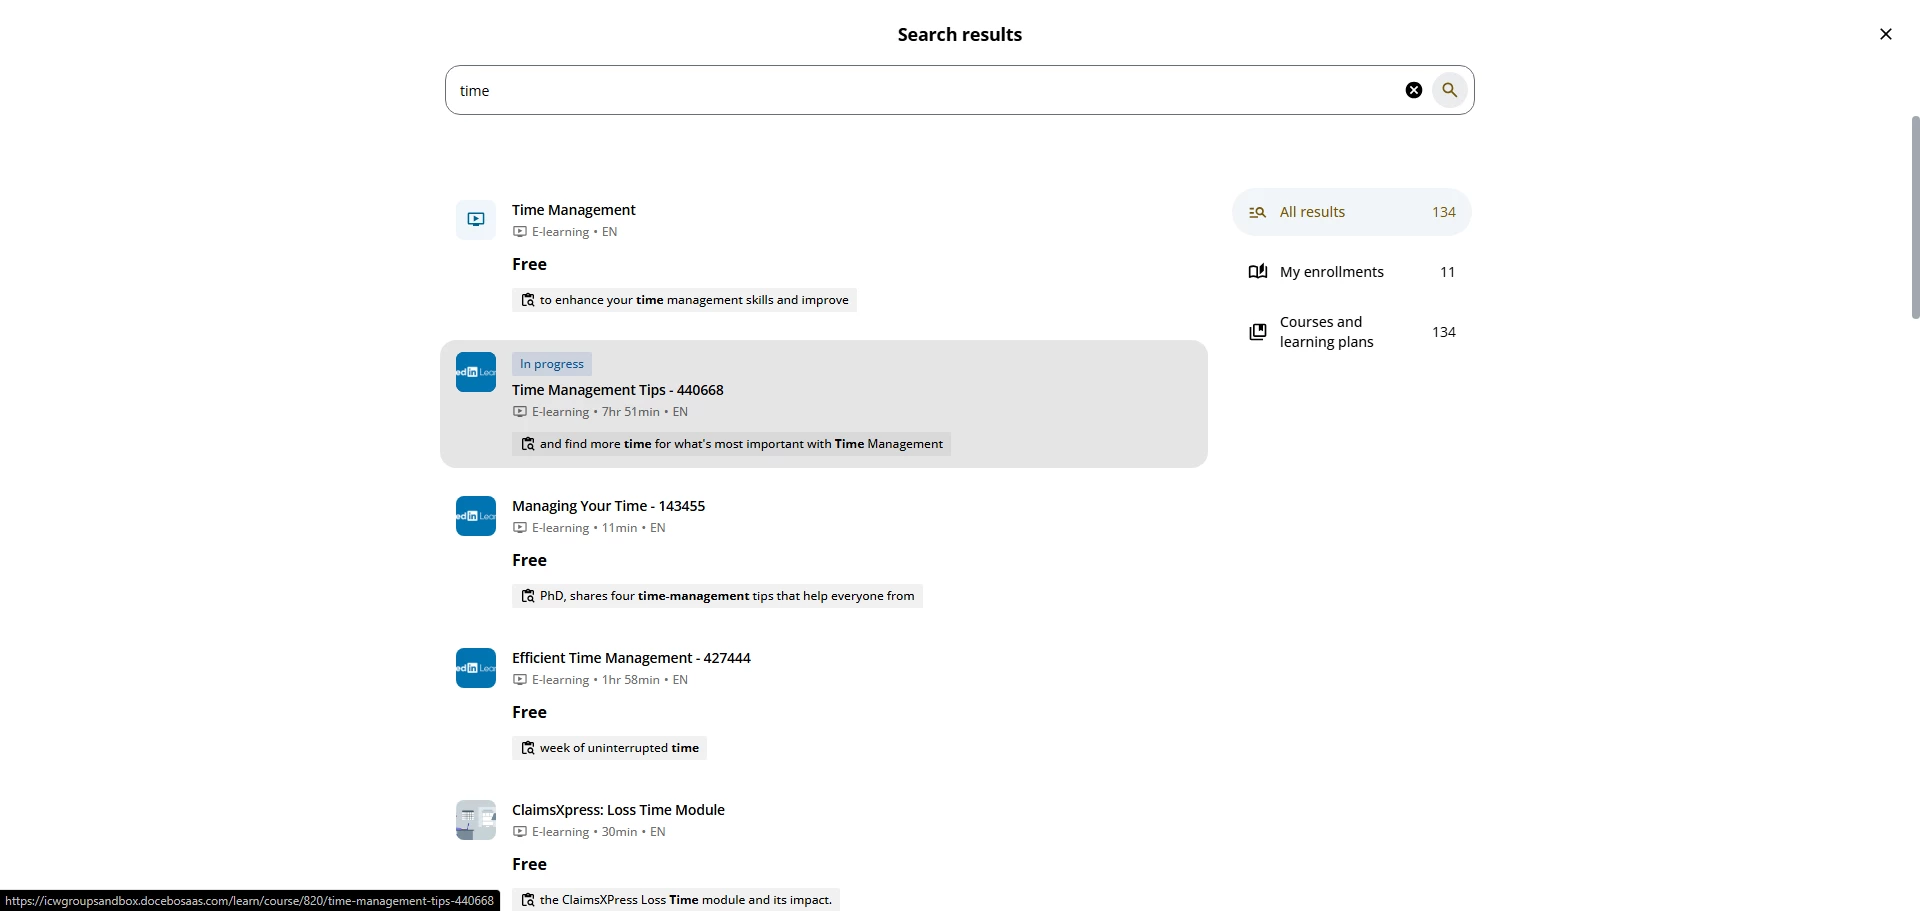Click the Time Management course icon
This screenshot has width=1920, height=911.
476,220
